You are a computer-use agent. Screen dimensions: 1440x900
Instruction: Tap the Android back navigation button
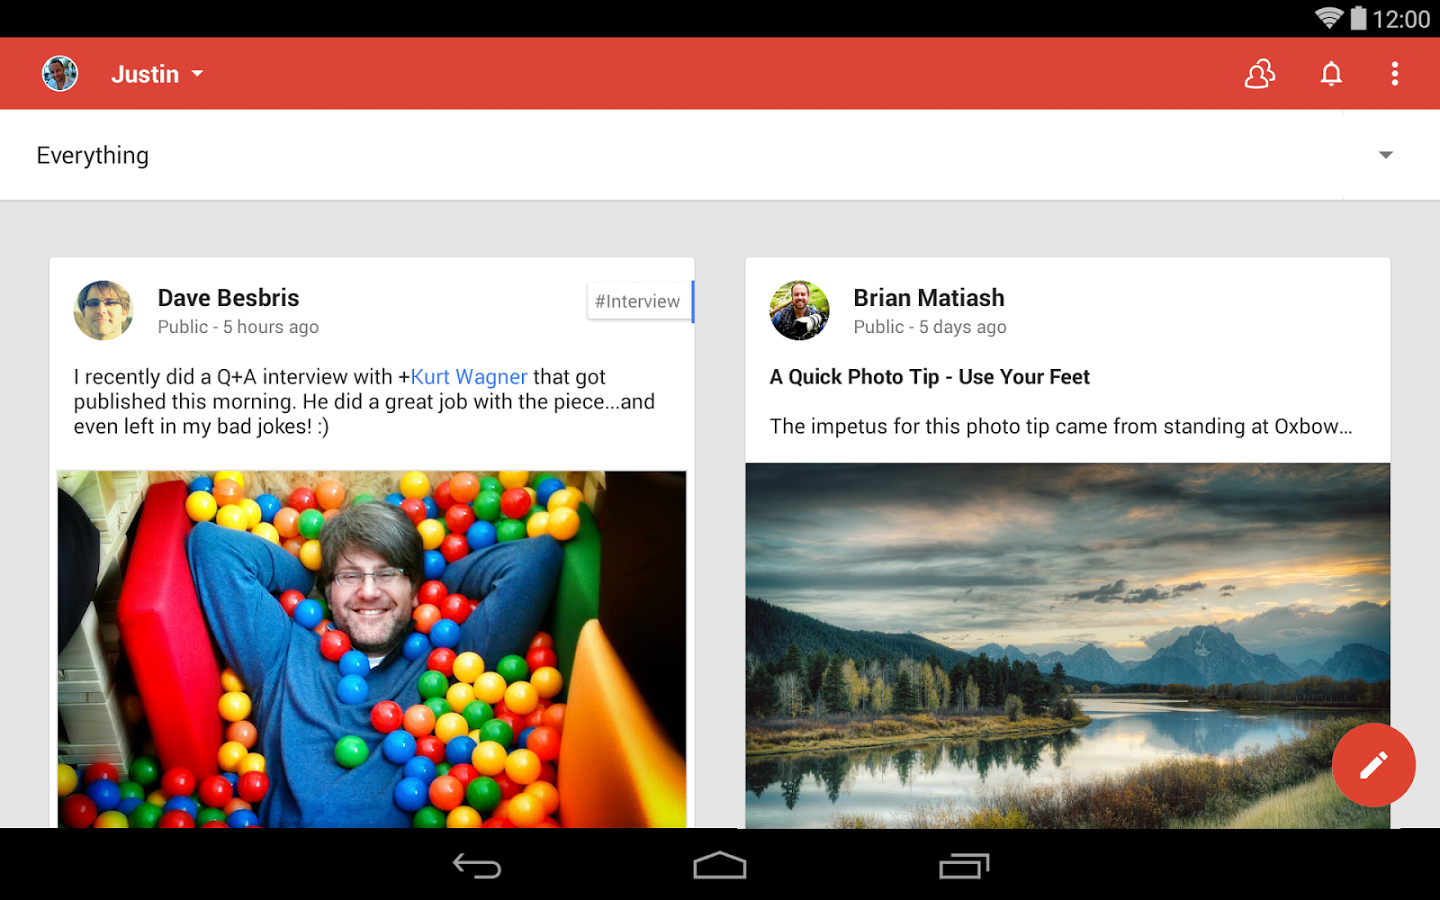477,866
